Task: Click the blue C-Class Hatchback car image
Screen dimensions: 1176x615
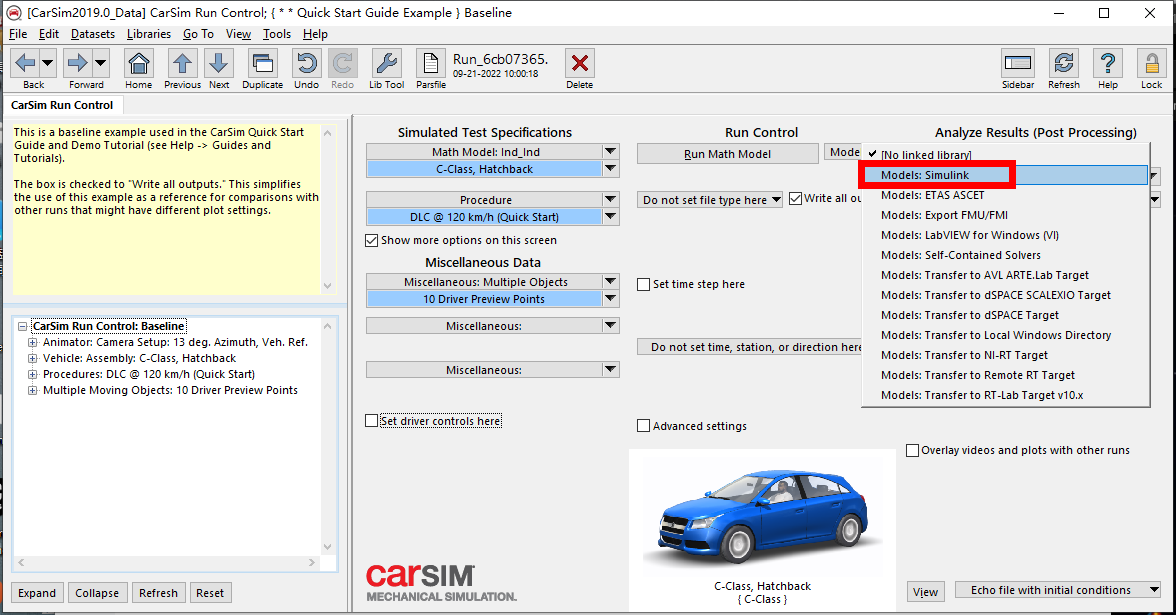Action: click(763, 518)
